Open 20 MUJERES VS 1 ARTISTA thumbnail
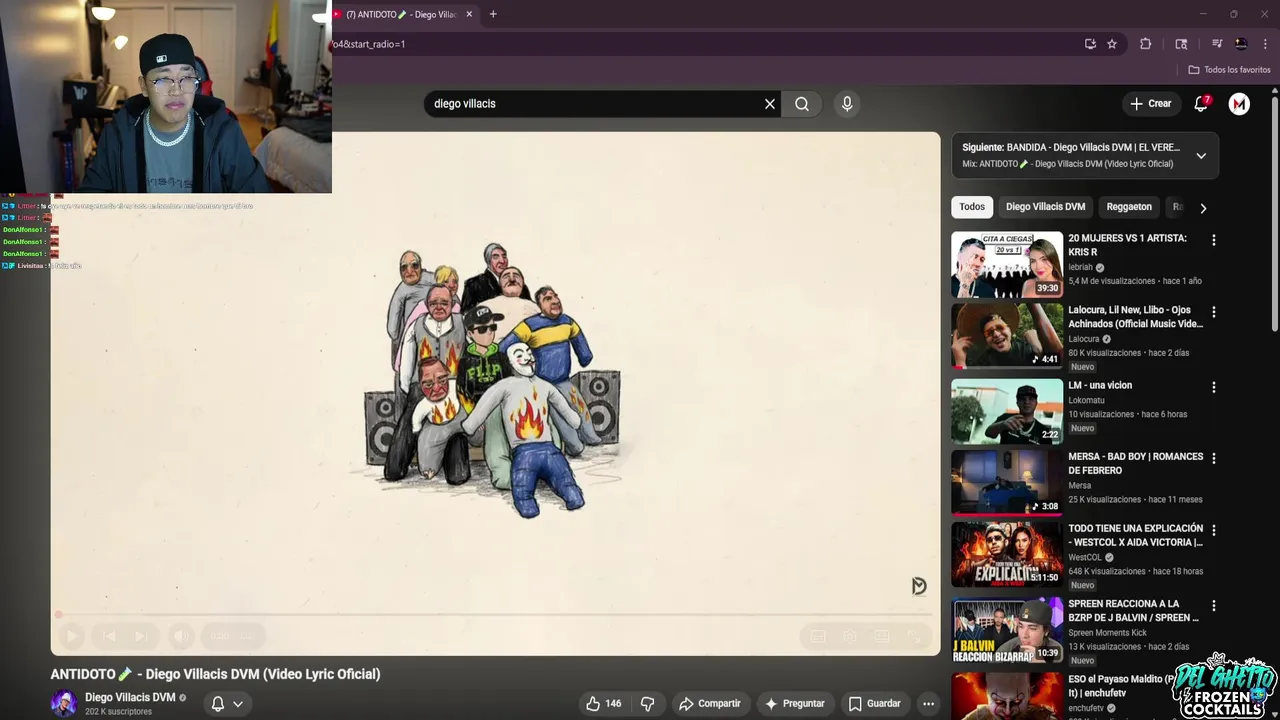This screenshot has width=1280, height=720. pyautogui.click(x=1007, y=265)
